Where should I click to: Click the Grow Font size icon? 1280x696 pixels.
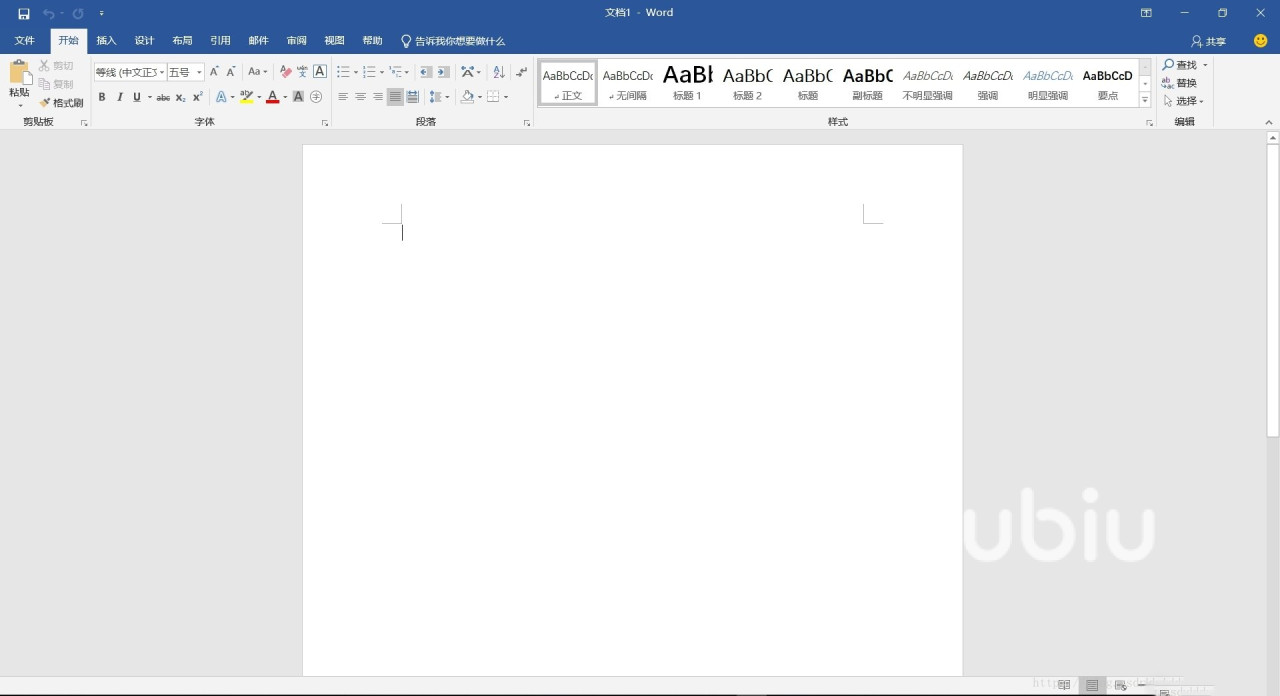214,72
